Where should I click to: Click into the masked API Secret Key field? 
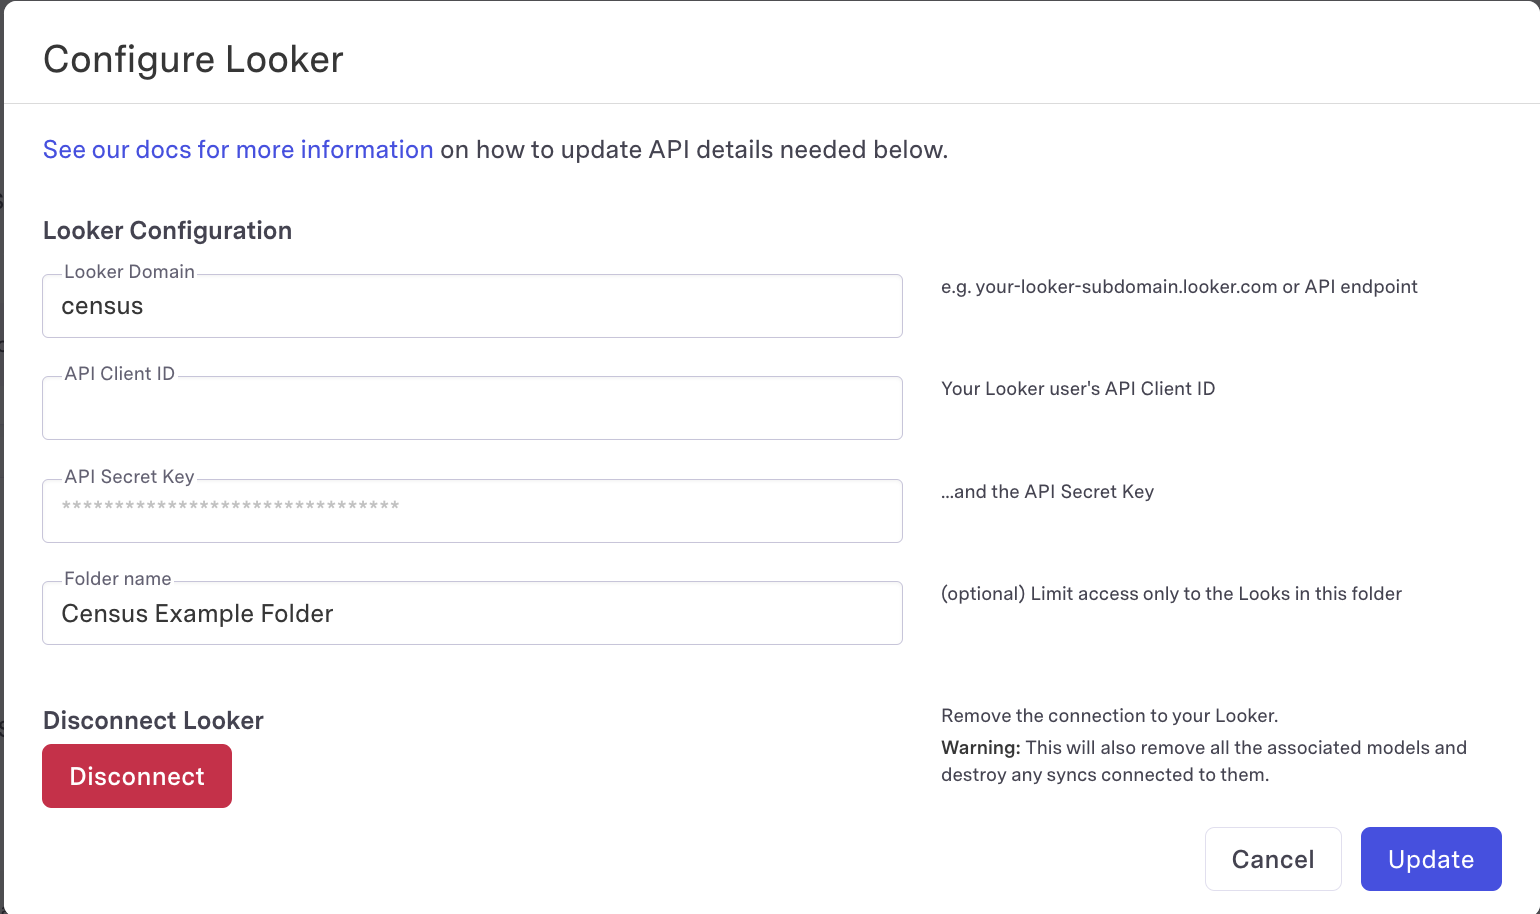coord(472,512)
